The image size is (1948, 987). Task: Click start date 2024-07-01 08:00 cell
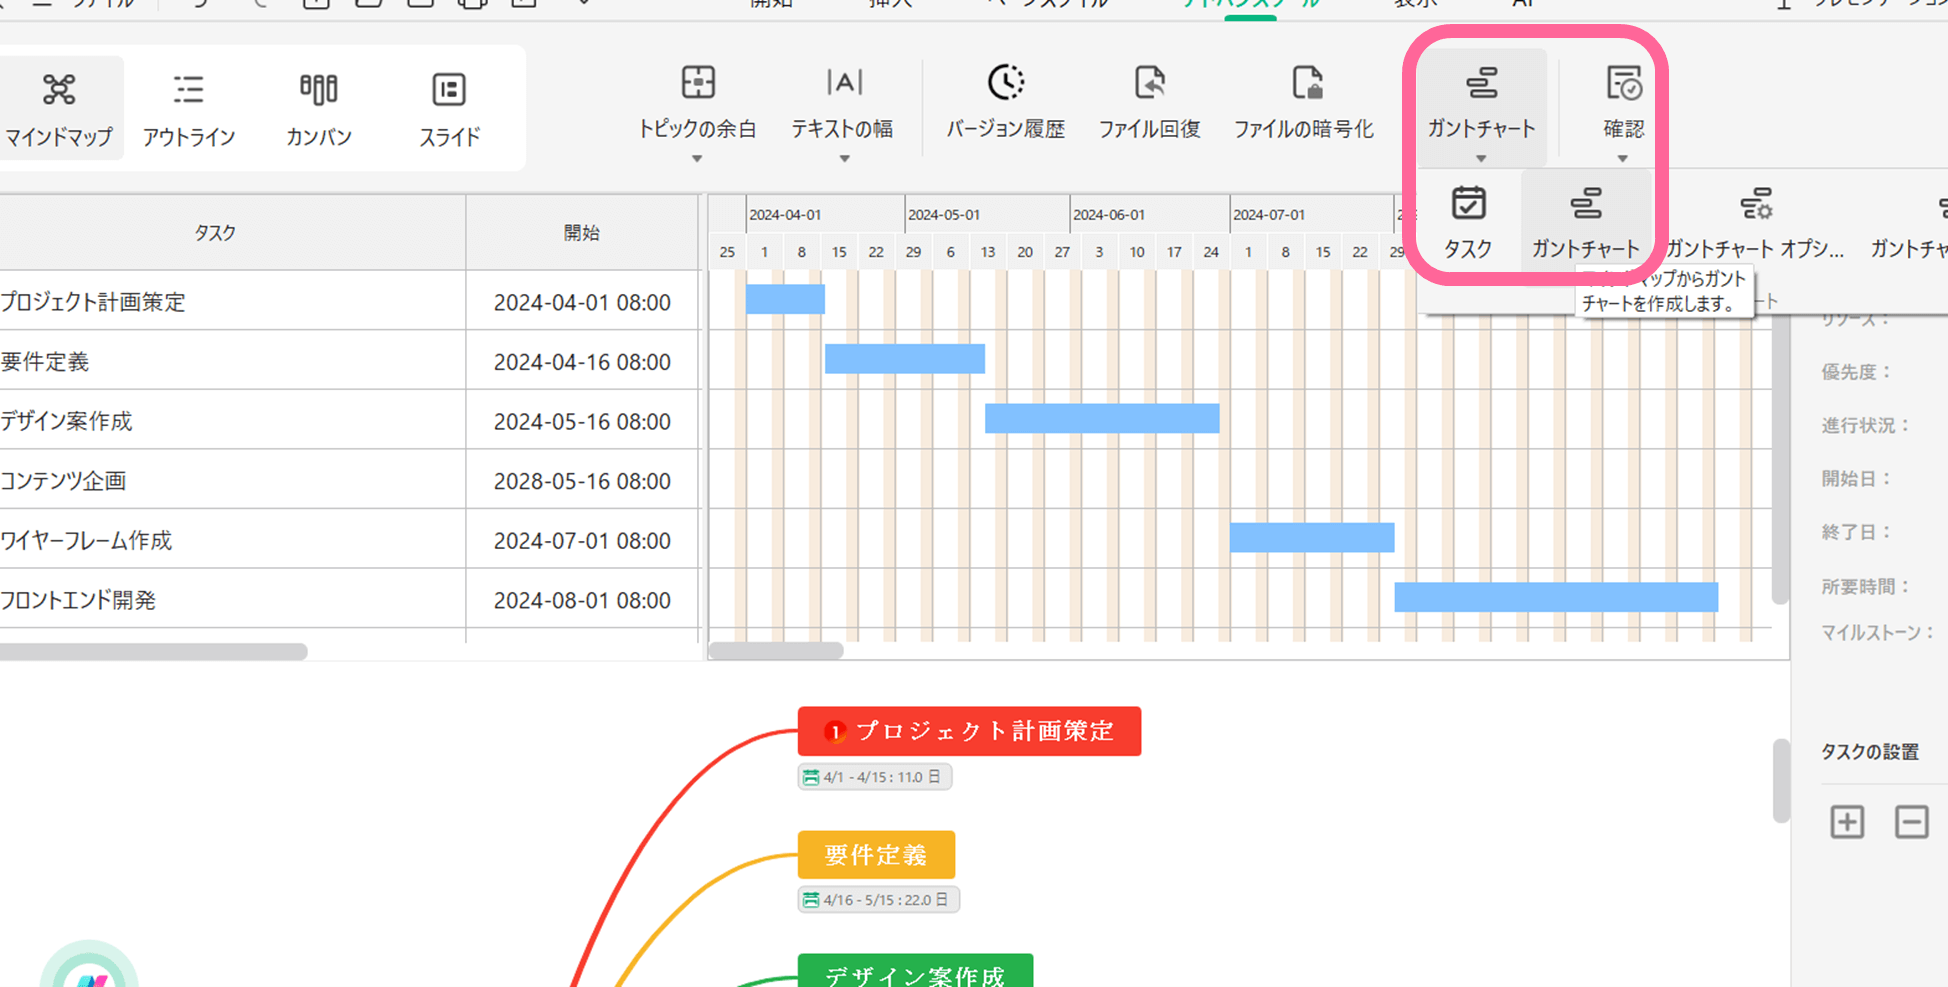tap(582, 540)
